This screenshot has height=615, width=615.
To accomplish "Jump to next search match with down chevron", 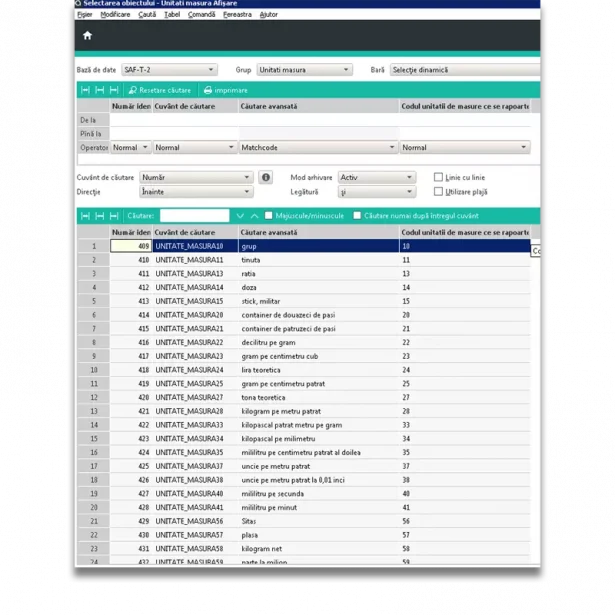I will tap(240, 216).
